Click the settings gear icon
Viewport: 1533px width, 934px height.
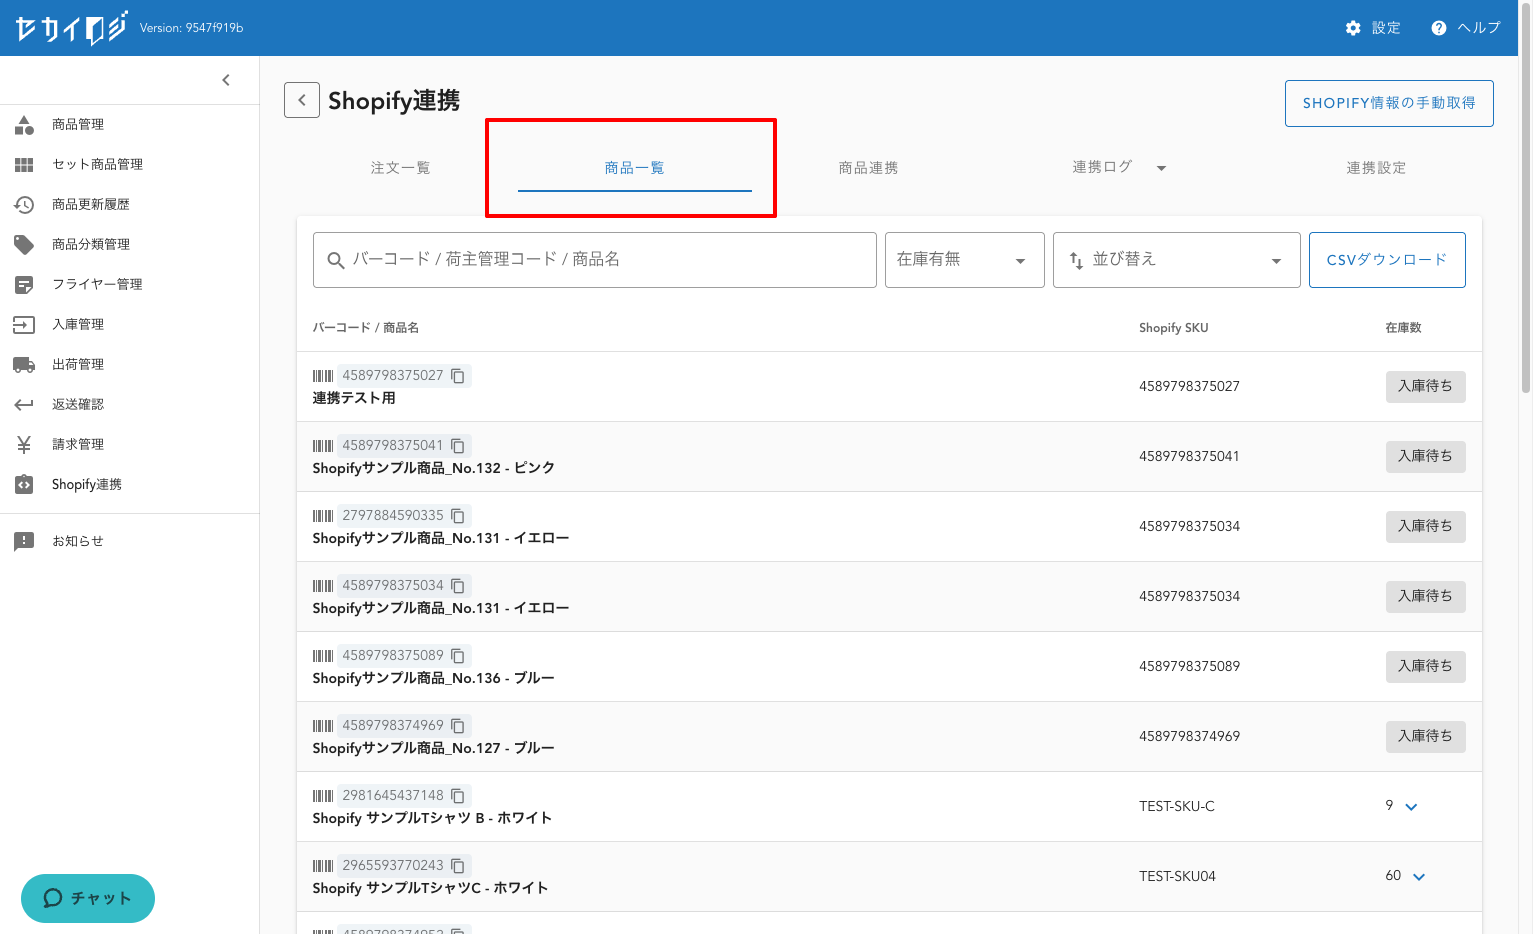tap(1353, 28)
